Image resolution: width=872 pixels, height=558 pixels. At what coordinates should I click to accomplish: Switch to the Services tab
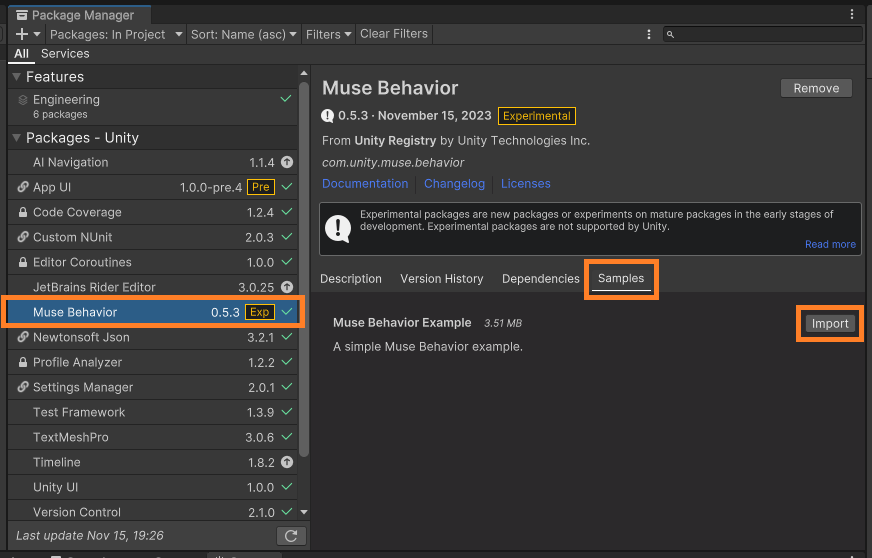tap(65, 54)
